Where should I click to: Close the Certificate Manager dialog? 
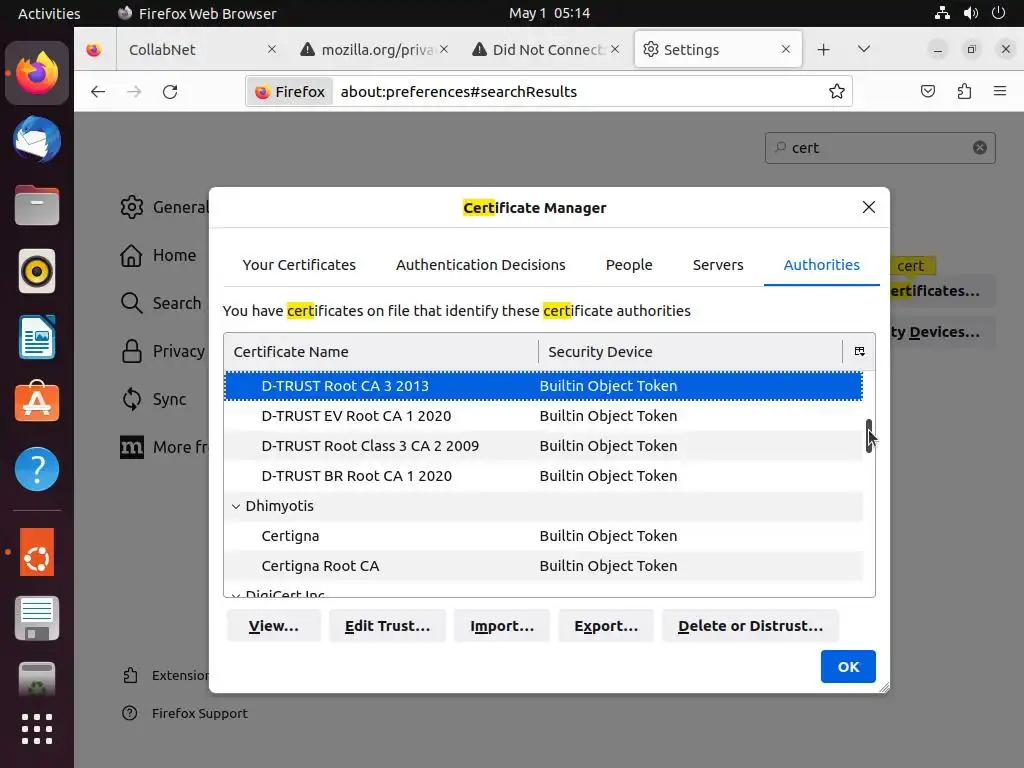pyautogui.click(x=869, y=207)
